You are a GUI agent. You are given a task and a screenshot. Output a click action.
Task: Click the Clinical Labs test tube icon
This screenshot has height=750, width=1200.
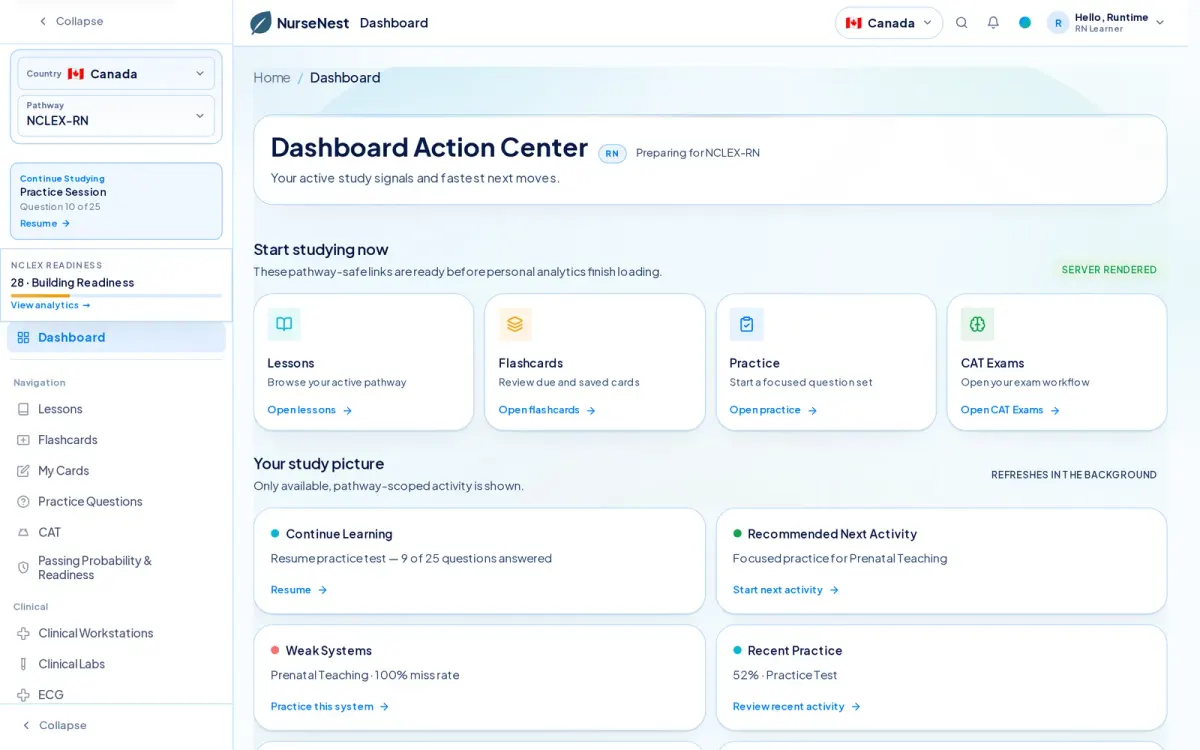click(23, 665)
